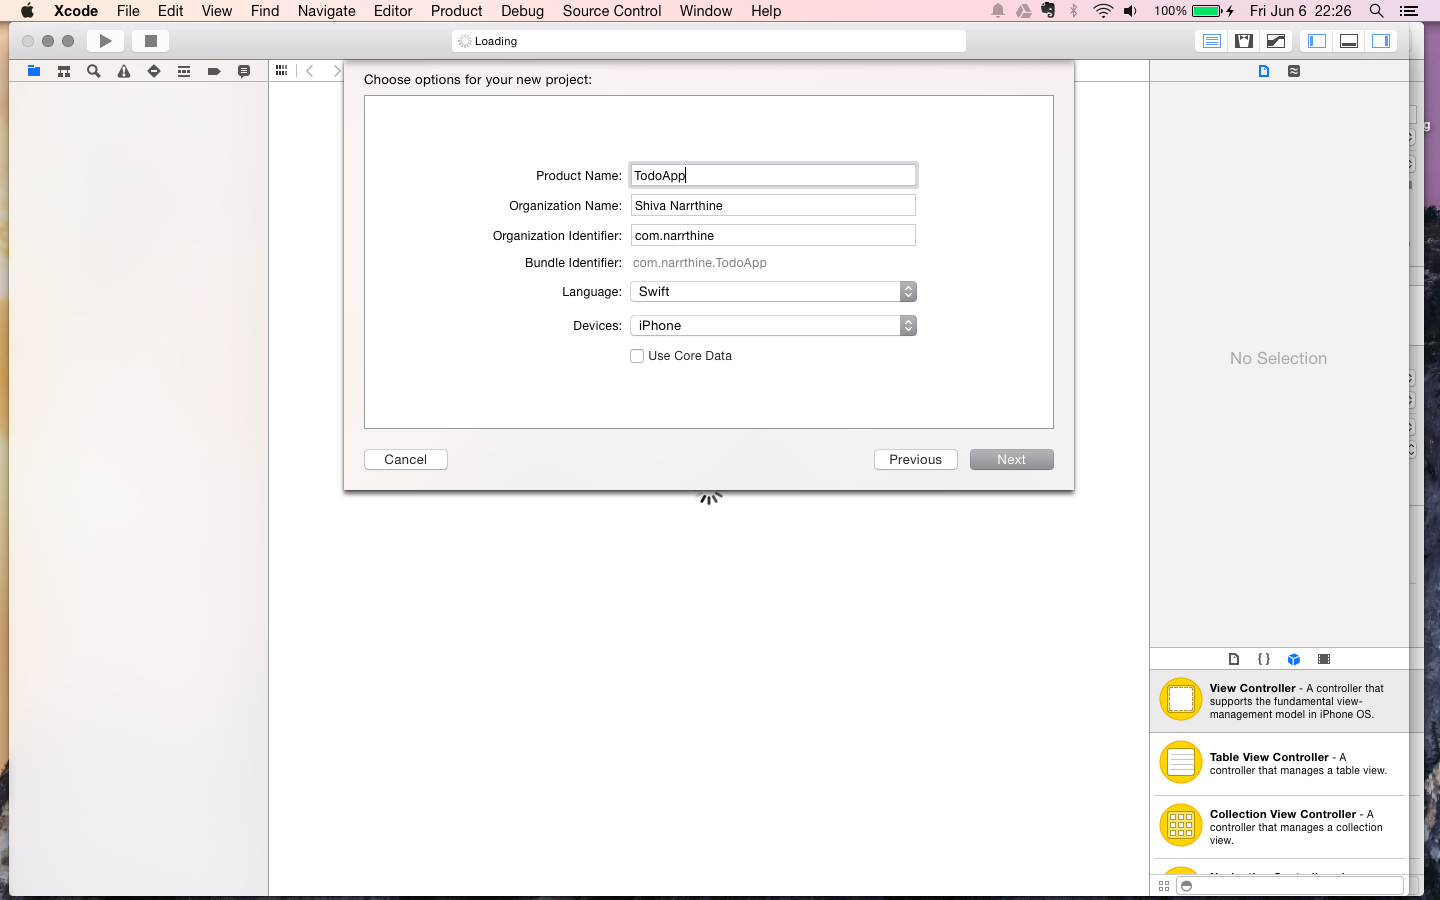1440x900 pixels.
Task: Click the Previous button
Action: tap(916, 460)
